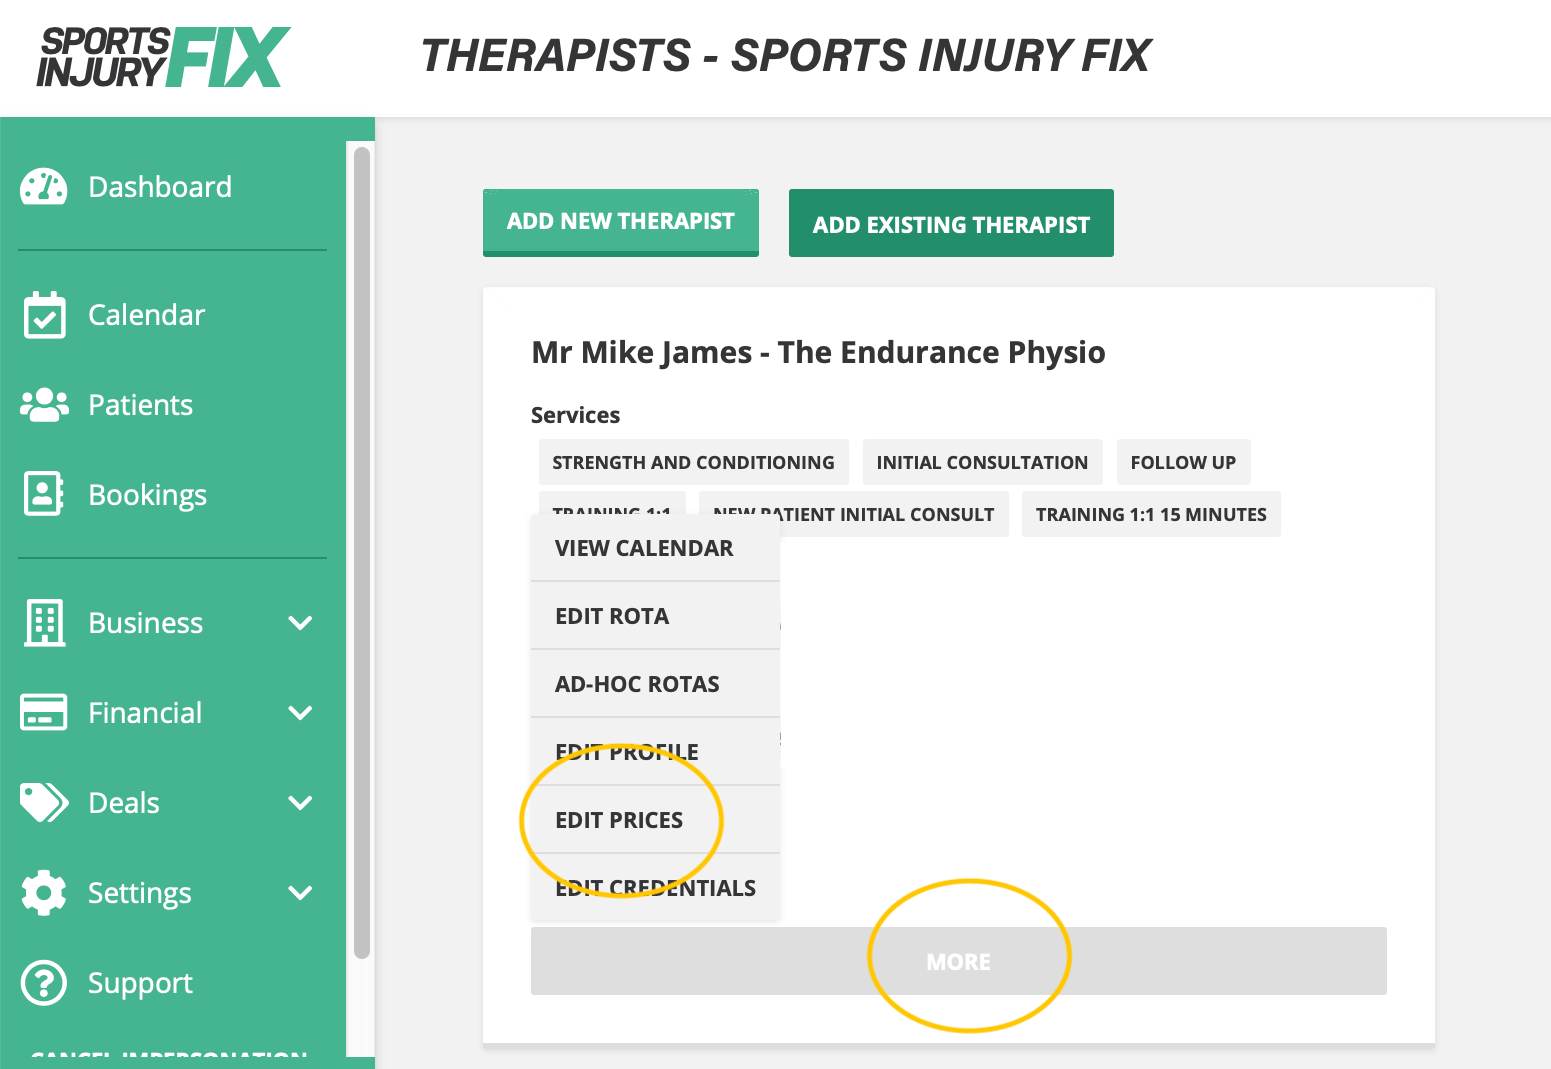Click the Dashboard speedometer icon

44,187
